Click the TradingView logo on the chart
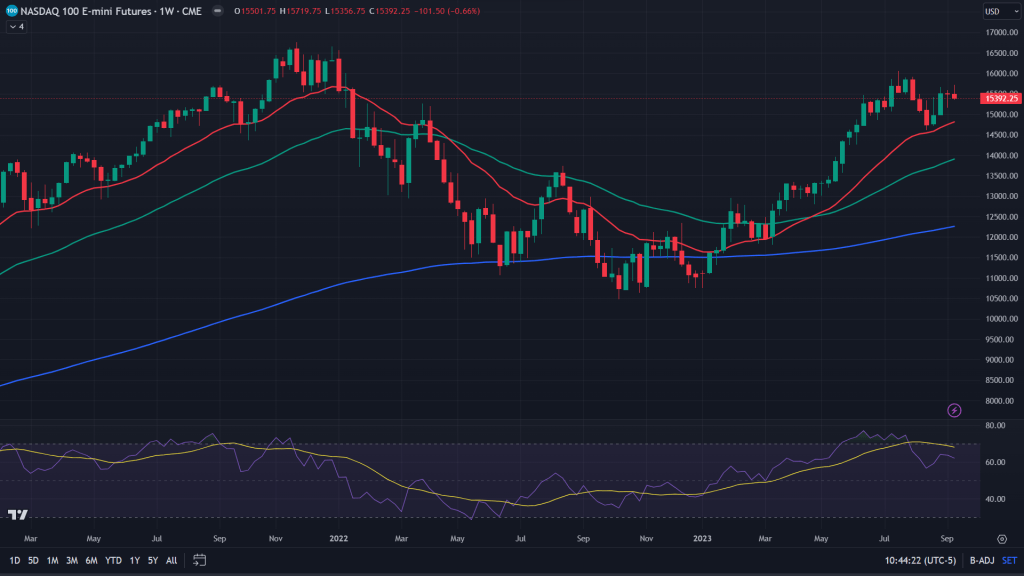The width and height of the screenshot is (1024, 576). [x=17, y=515]
